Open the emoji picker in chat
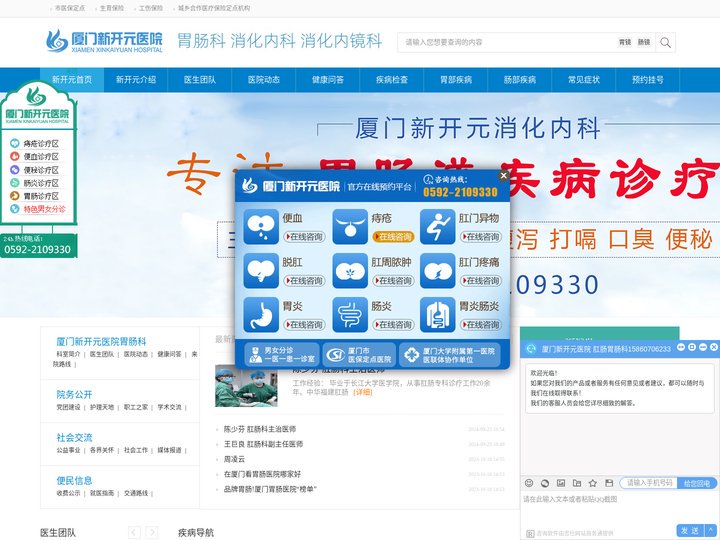Screen dimensions: 720x540 tap(529, 483)
